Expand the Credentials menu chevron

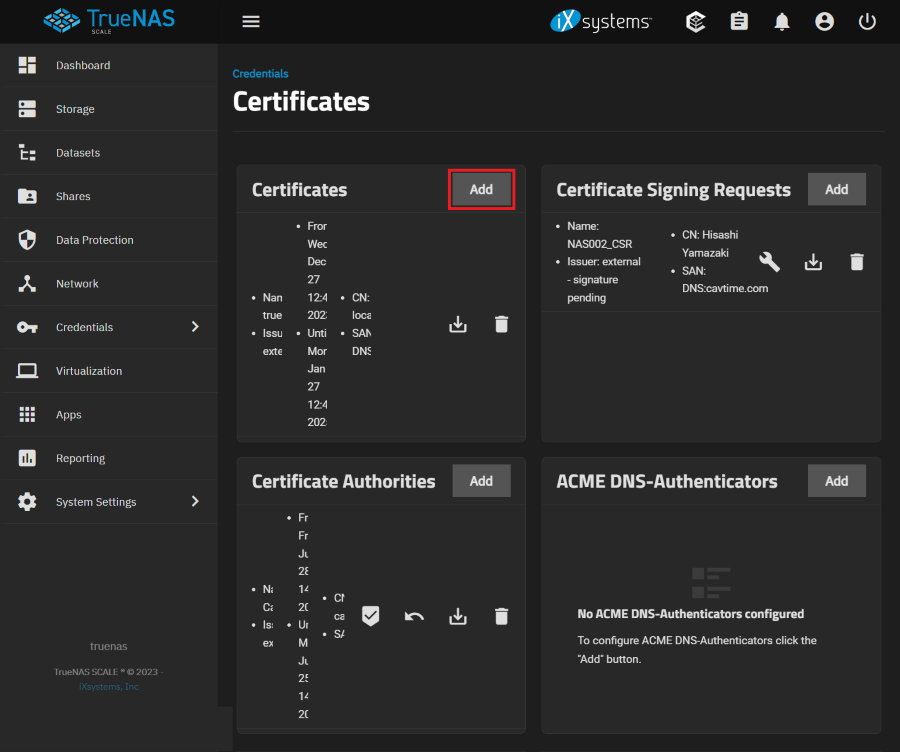click(x=195, y=327)
